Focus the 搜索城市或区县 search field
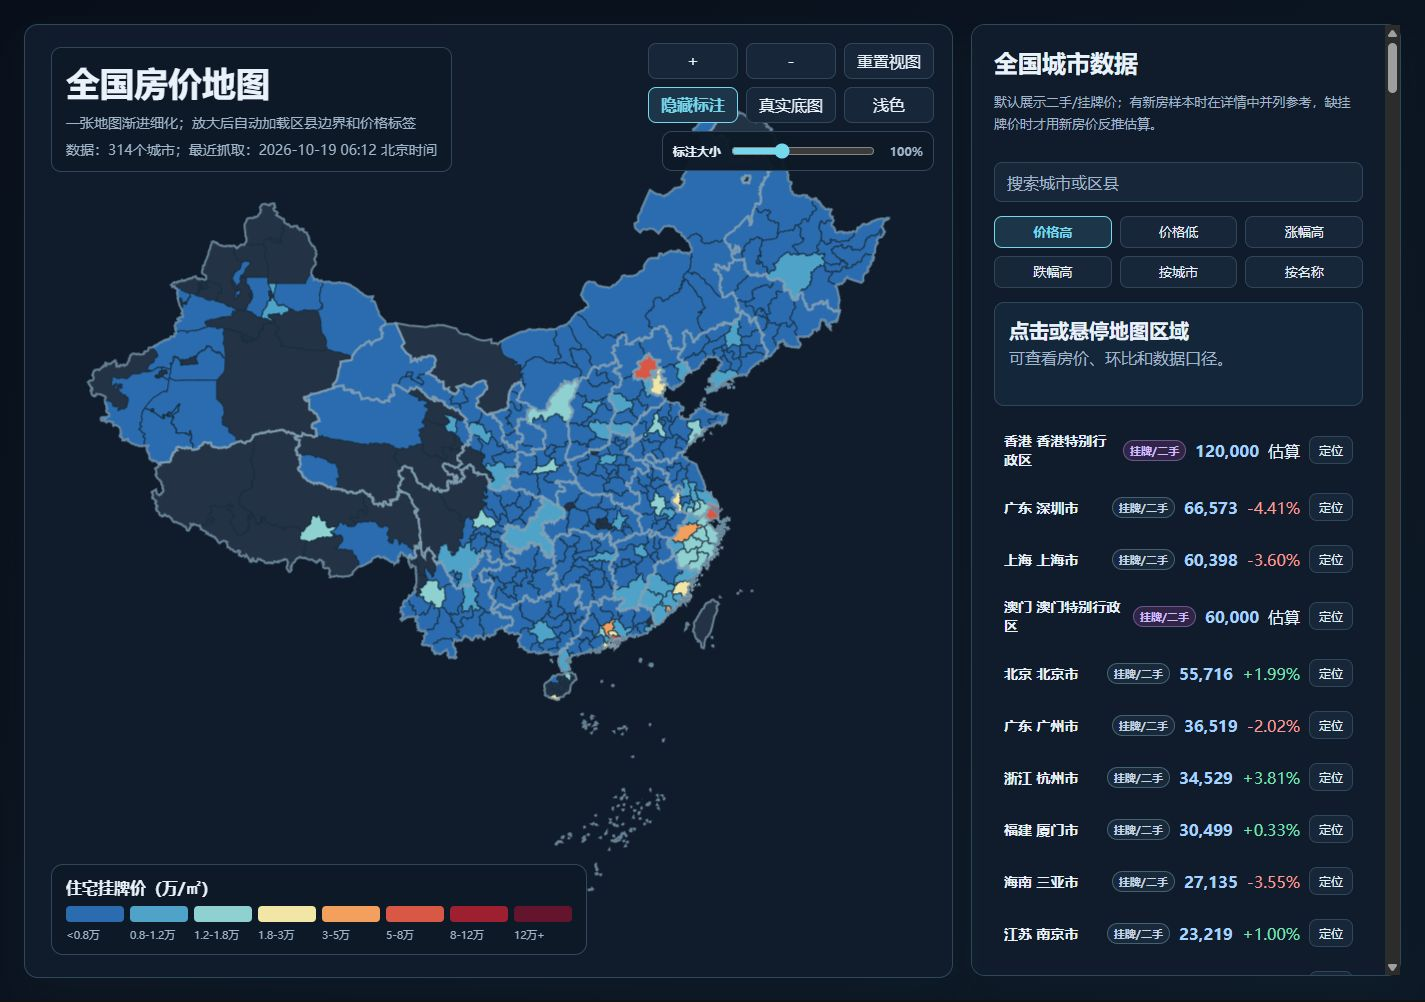Image resolution: width=1425 pixels, height=1002 pixels. tap(1178, 183)
